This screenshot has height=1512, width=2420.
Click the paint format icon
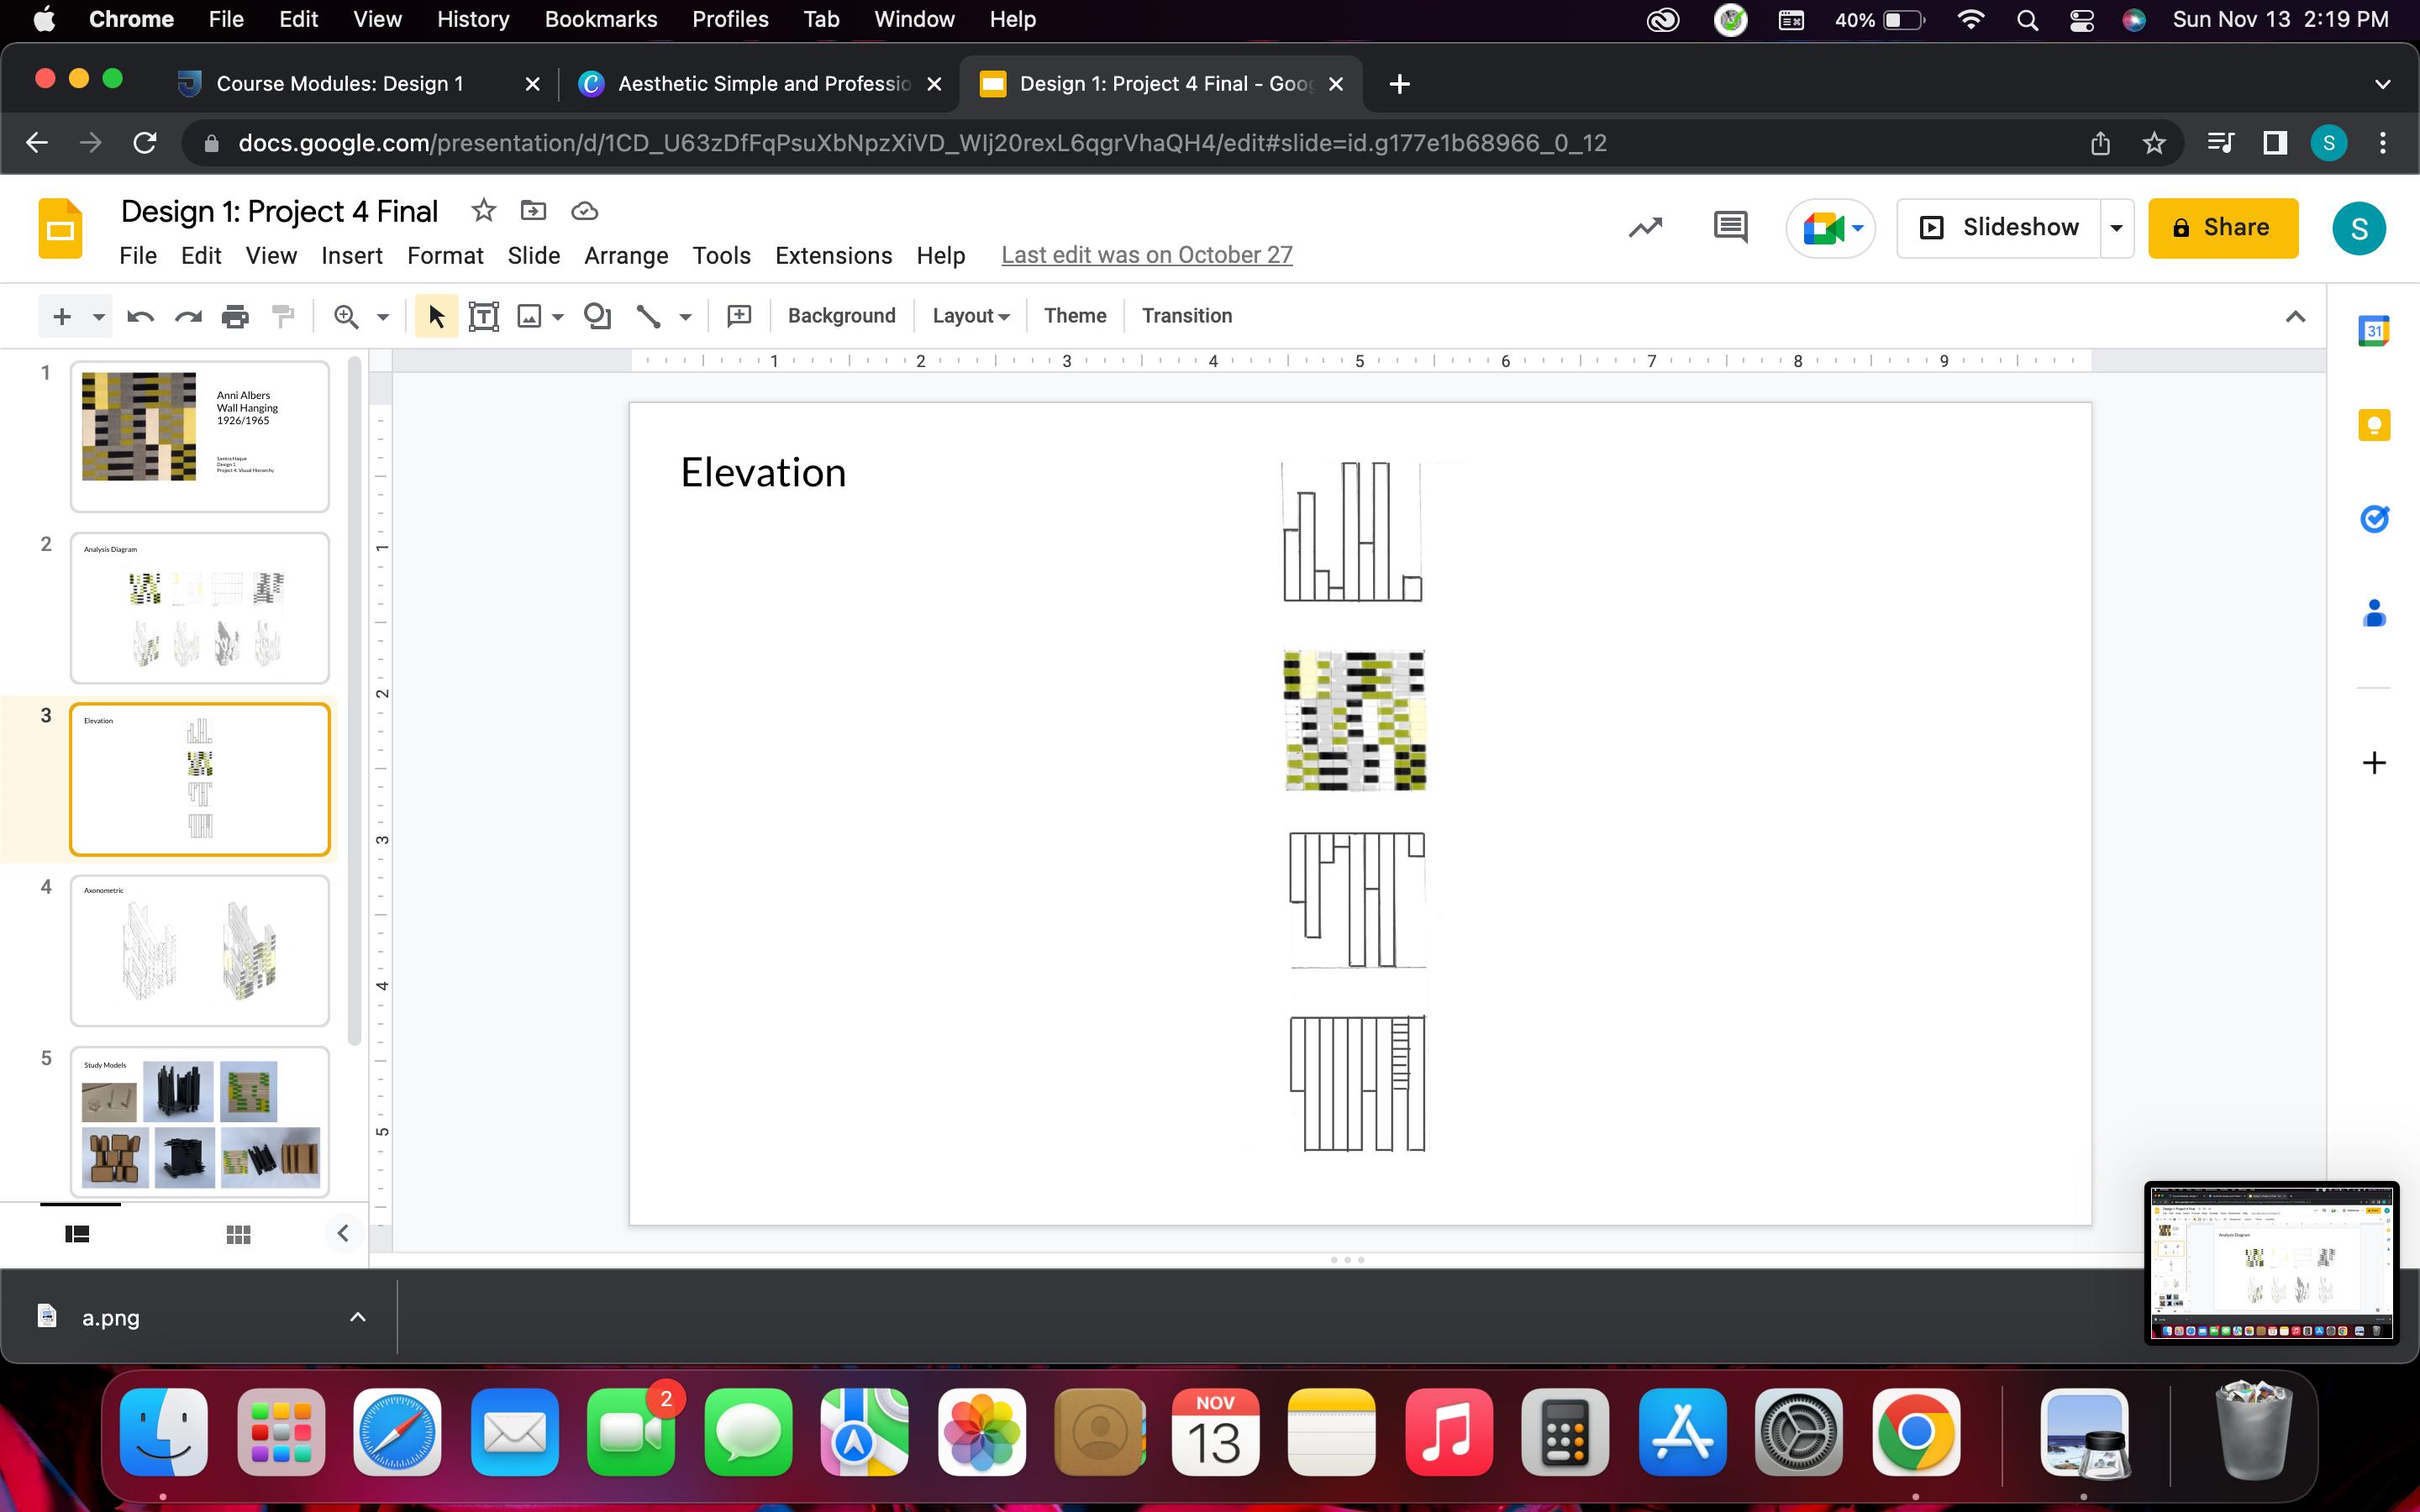pyautogui.click(x=283, y=316)
